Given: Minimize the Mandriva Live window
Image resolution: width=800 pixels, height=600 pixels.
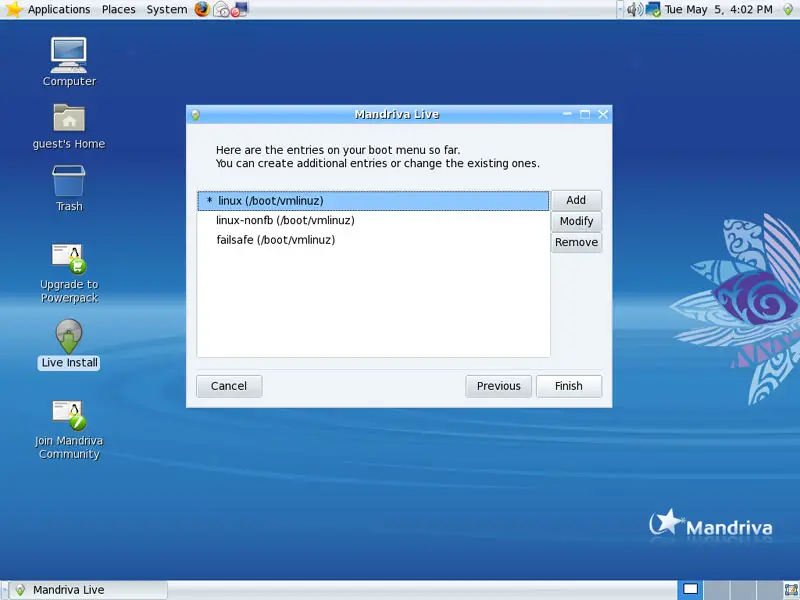Looking at the screenshot, I should click(567, 114).
